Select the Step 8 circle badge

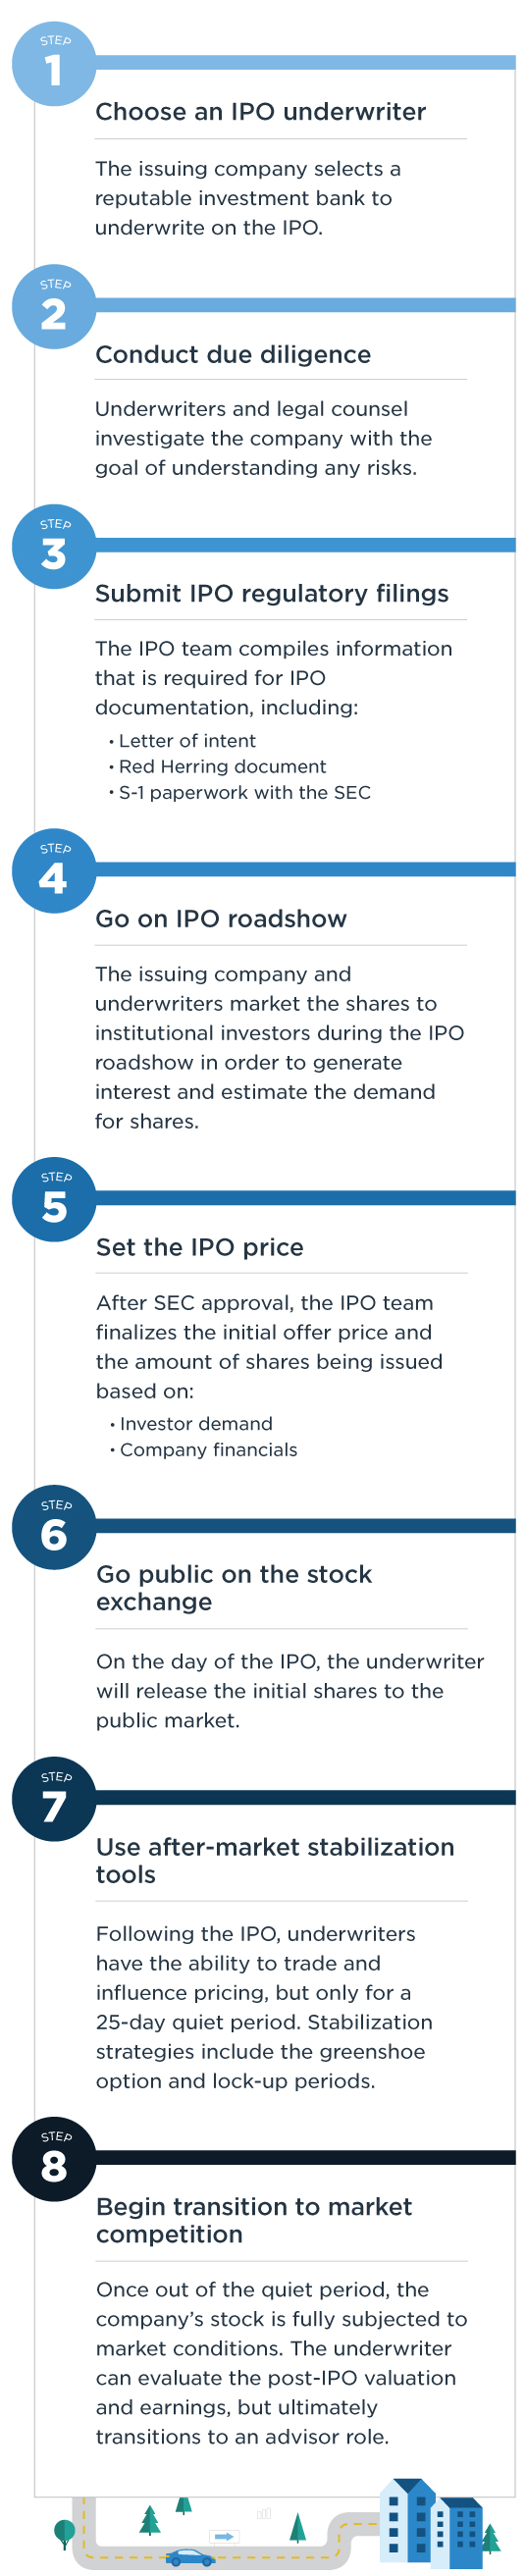click(x=54, y=2160)
